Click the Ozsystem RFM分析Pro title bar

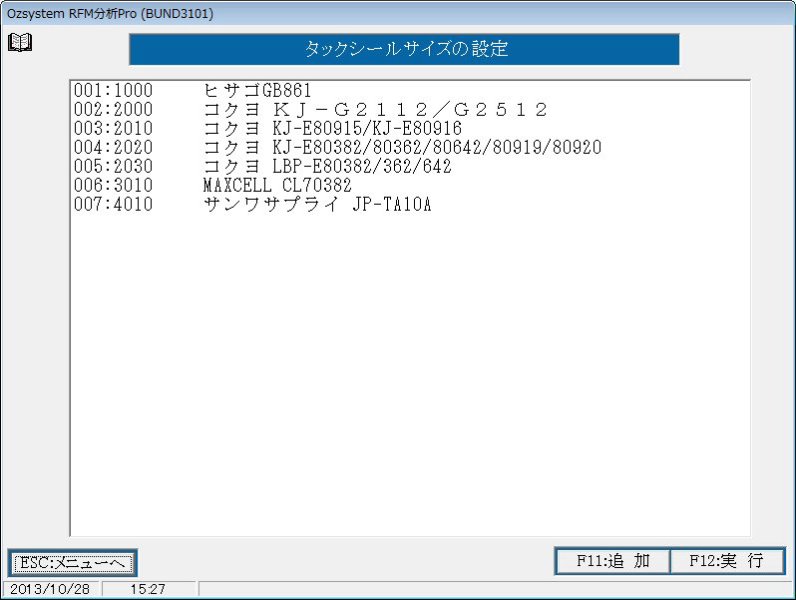click(398, 13)
